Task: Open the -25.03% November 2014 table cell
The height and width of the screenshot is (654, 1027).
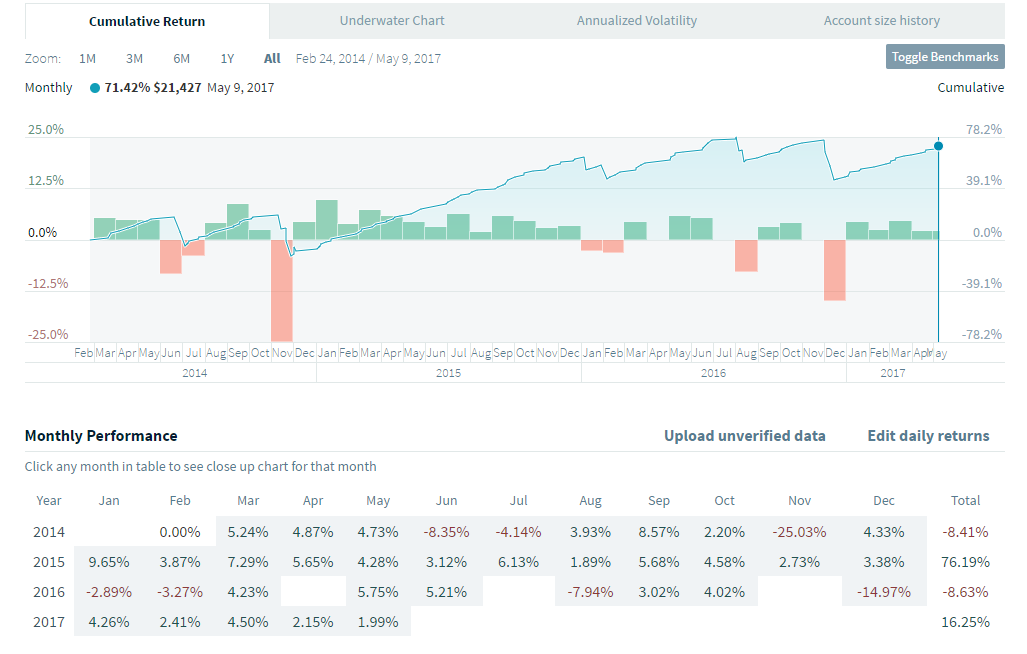Action: [799, 531]
